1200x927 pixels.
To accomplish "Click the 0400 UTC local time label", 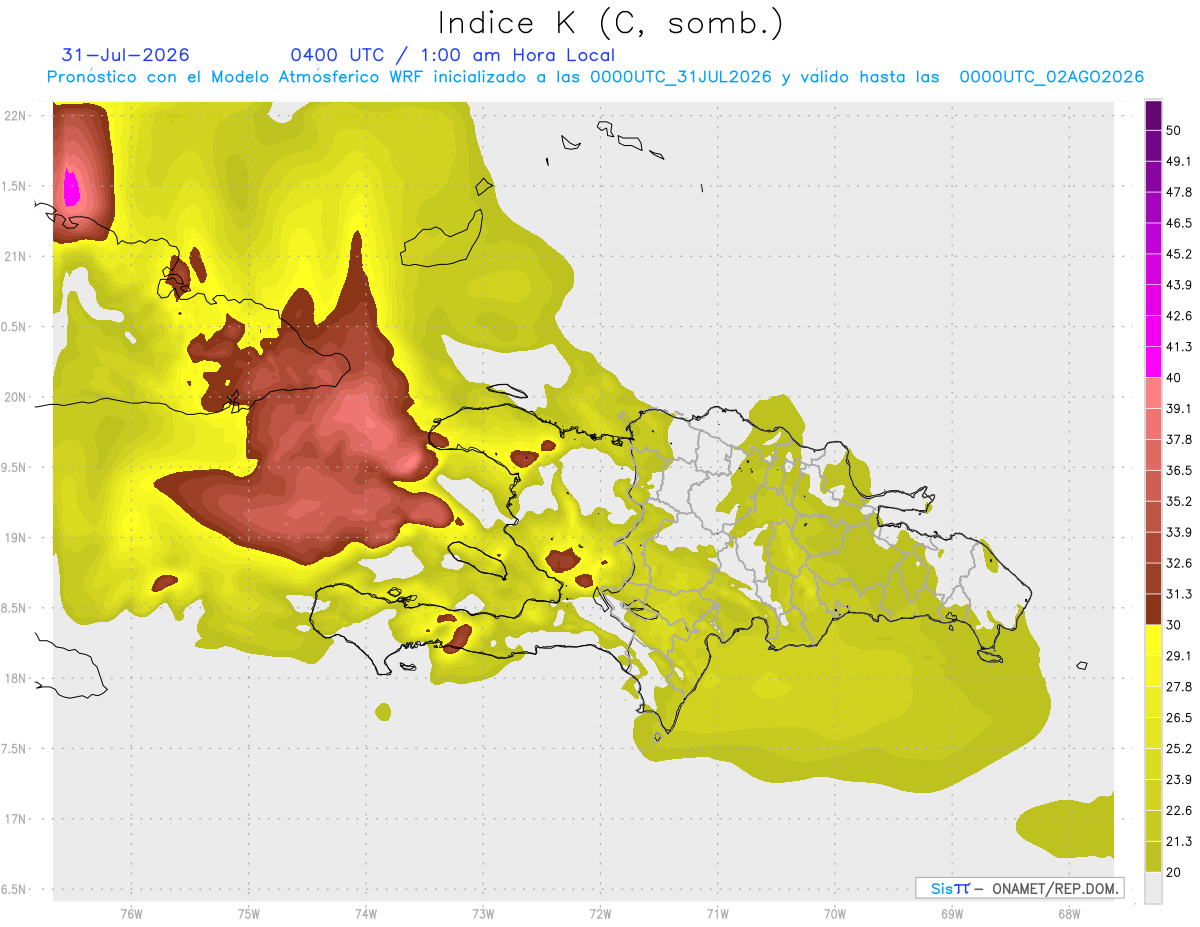I will (x=452, y=55).
